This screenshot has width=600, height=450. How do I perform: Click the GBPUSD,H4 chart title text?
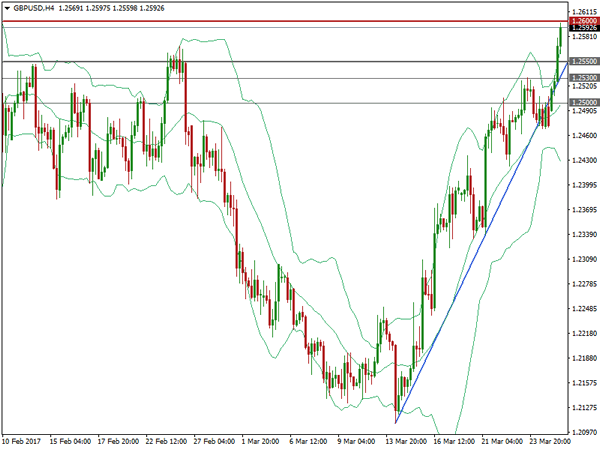[x=34, y=8]
